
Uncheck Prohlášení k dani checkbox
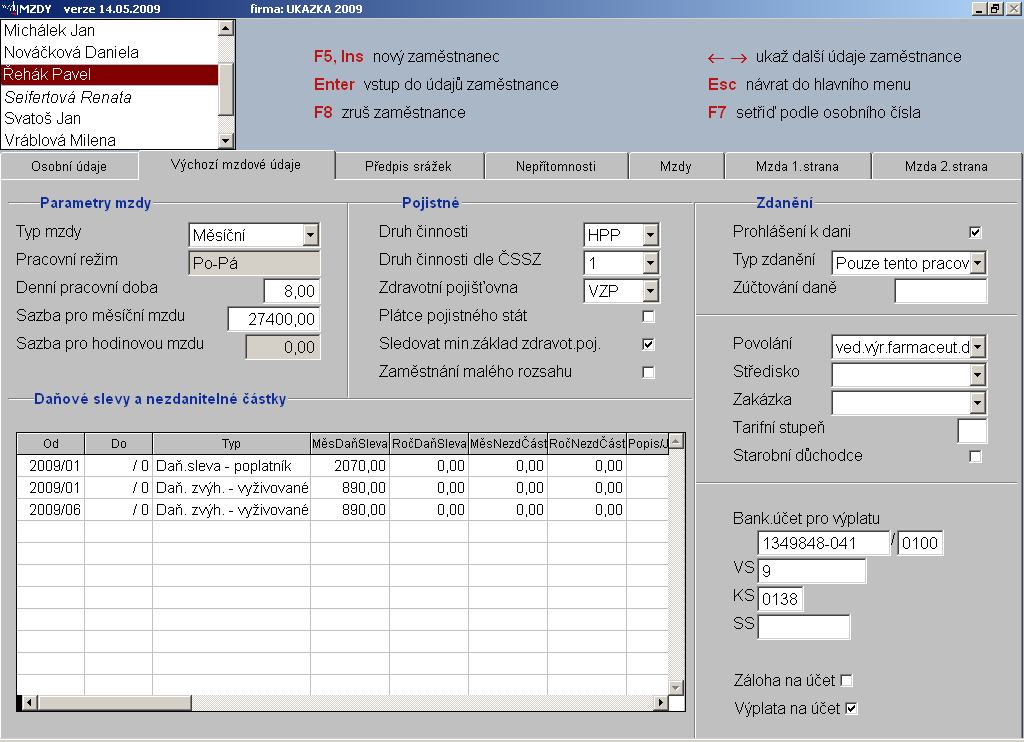[x=976, y=232]
